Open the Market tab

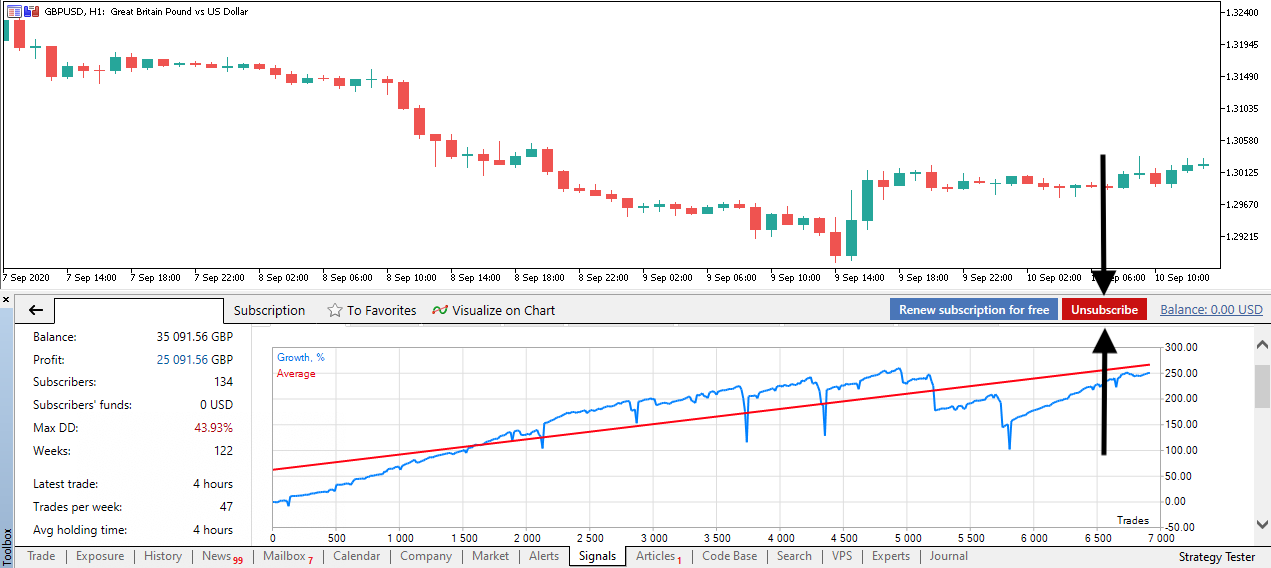click(x=490, y=556)
